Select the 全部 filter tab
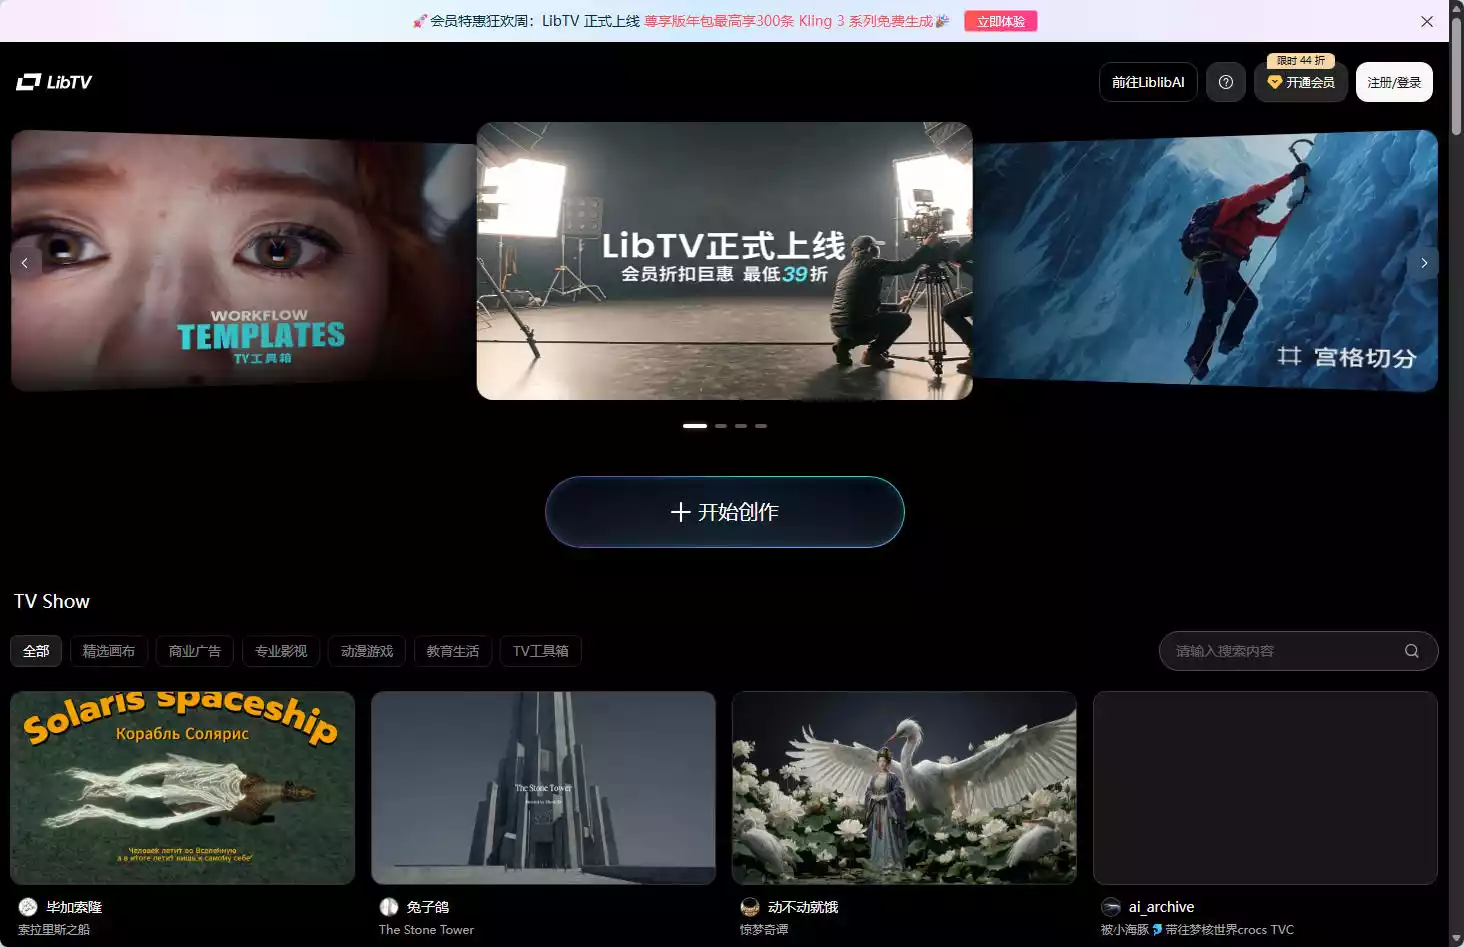This screenshot has width=1464, height=947. point(36,651)
